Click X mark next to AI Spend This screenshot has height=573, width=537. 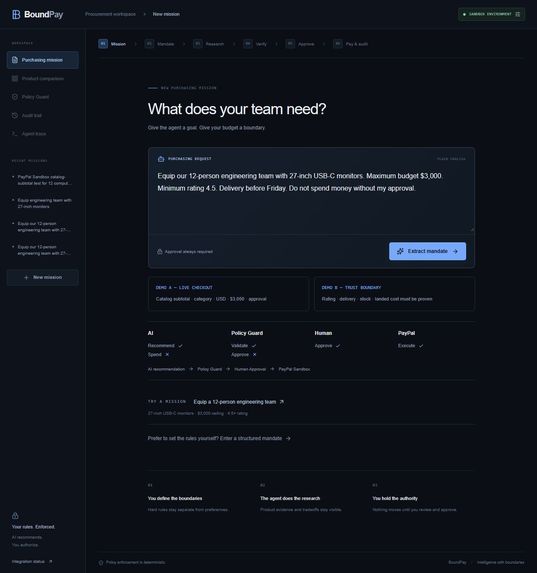[x=167, y=354]
